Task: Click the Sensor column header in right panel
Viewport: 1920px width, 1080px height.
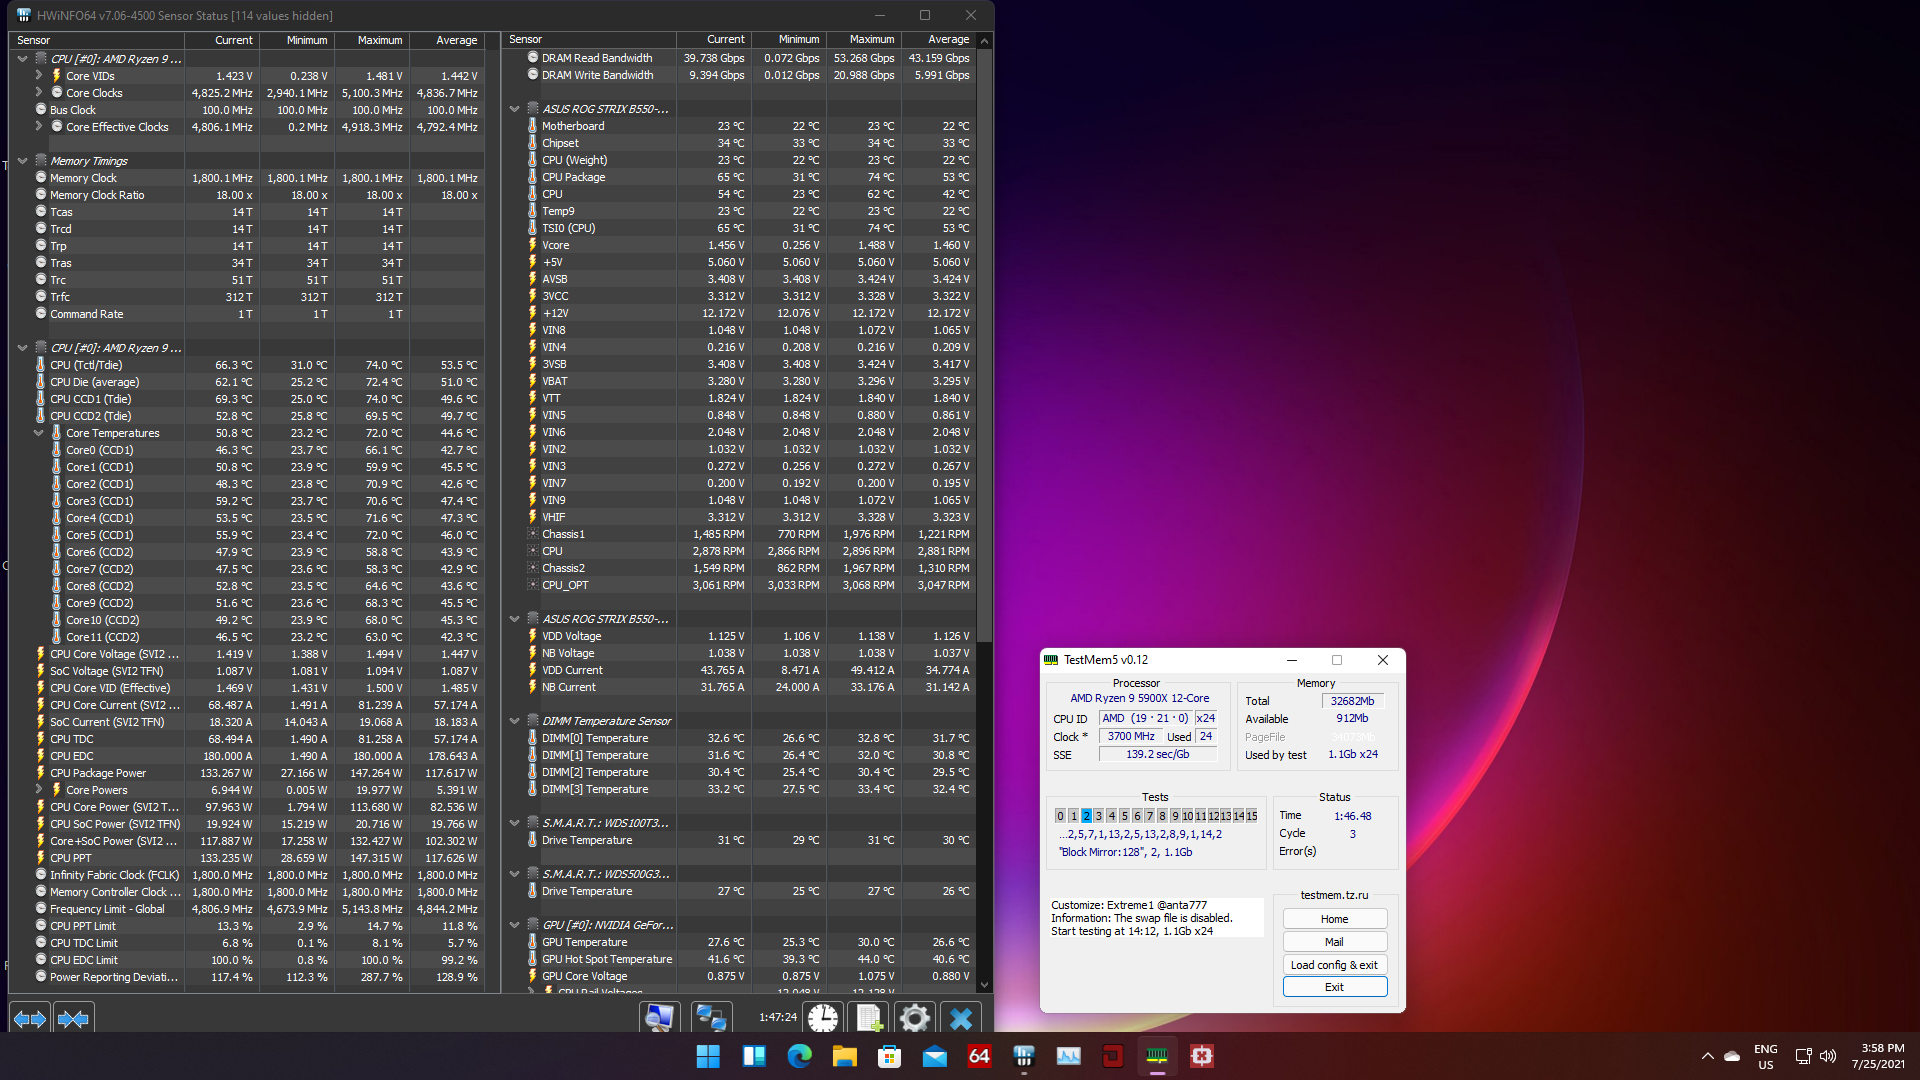Action: point(589,40)
